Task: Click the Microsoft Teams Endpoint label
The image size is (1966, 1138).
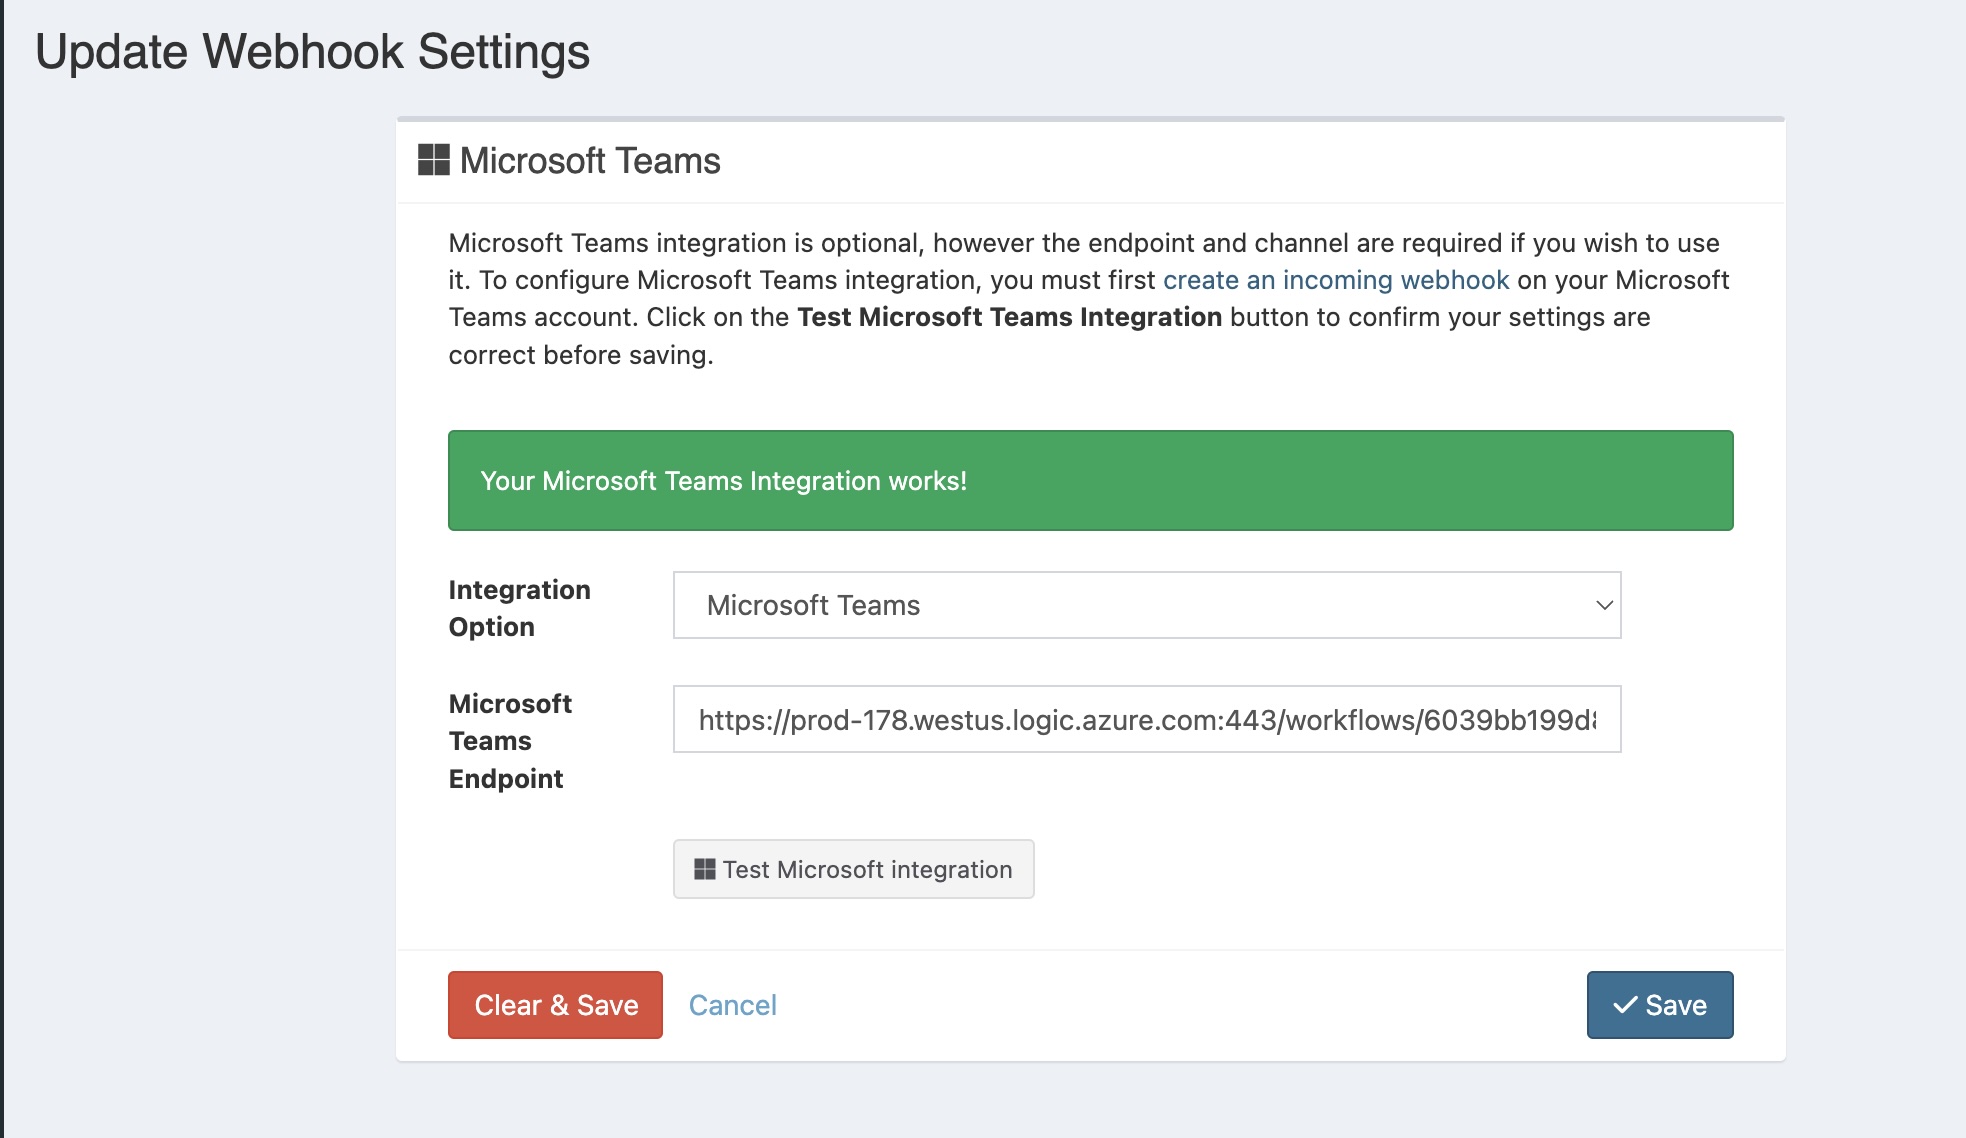Action: [x=510, y=741]
